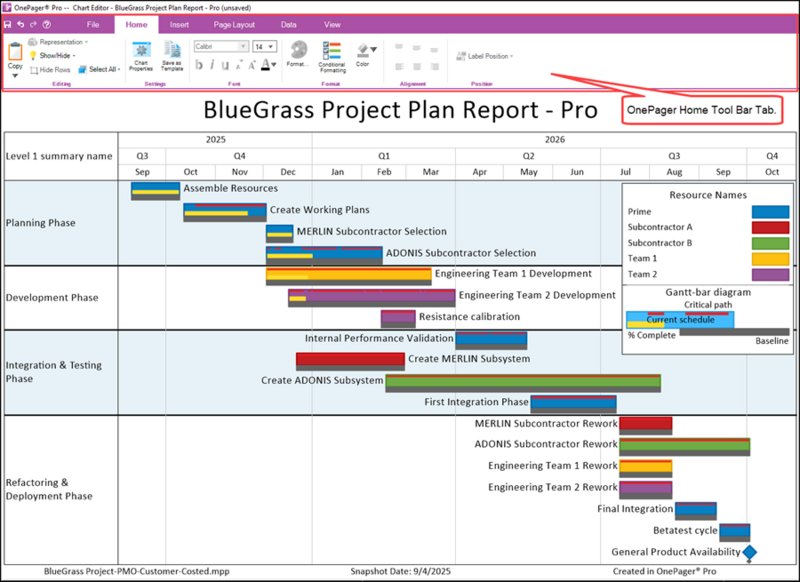Click the font color A icon
The width and height of the screenshot is (800, 582).
[265, 64]
